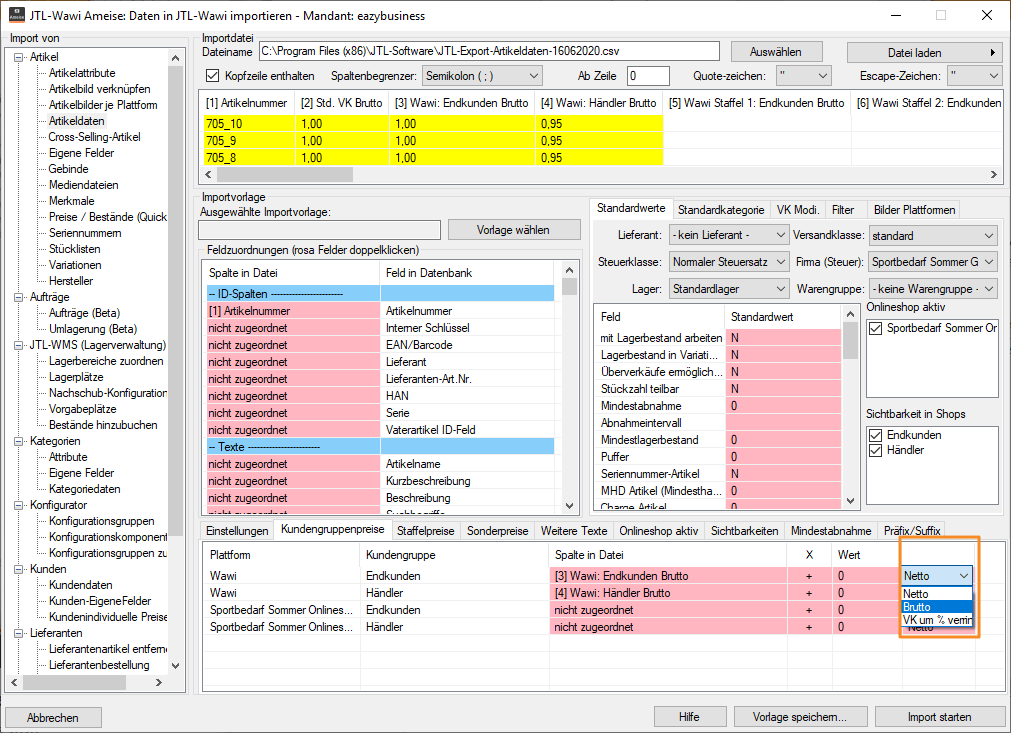Open the Lager Standardlager dropdown
The image size is (1011, 733).
coord(729,289)
